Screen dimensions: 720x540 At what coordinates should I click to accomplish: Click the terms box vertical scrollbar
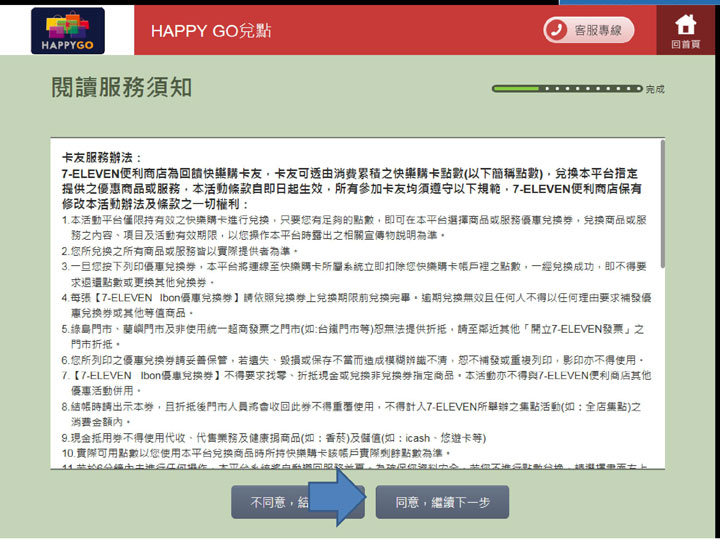click(x=662, y=204)
